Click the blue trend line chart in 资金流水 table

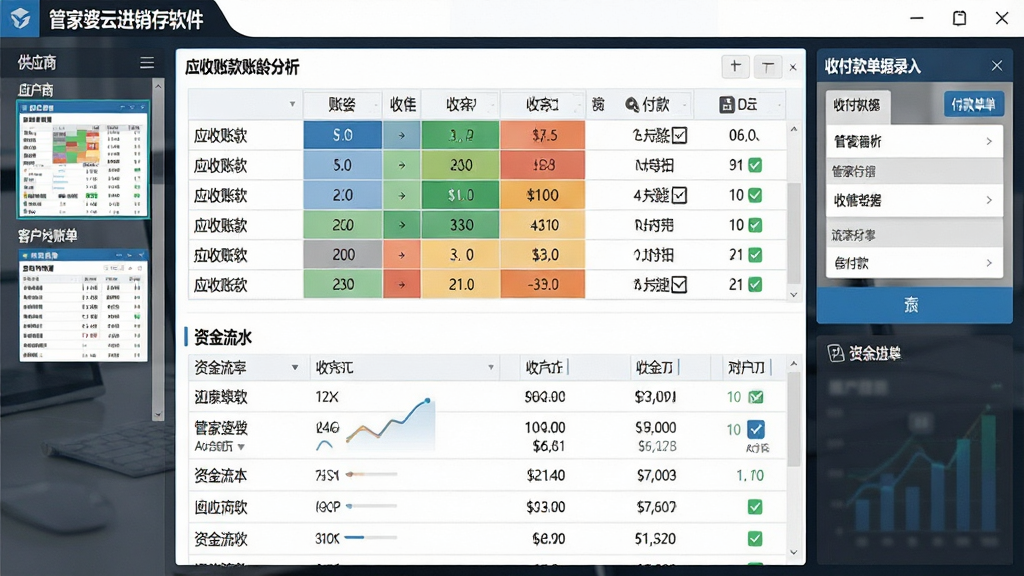pos(390,422)
